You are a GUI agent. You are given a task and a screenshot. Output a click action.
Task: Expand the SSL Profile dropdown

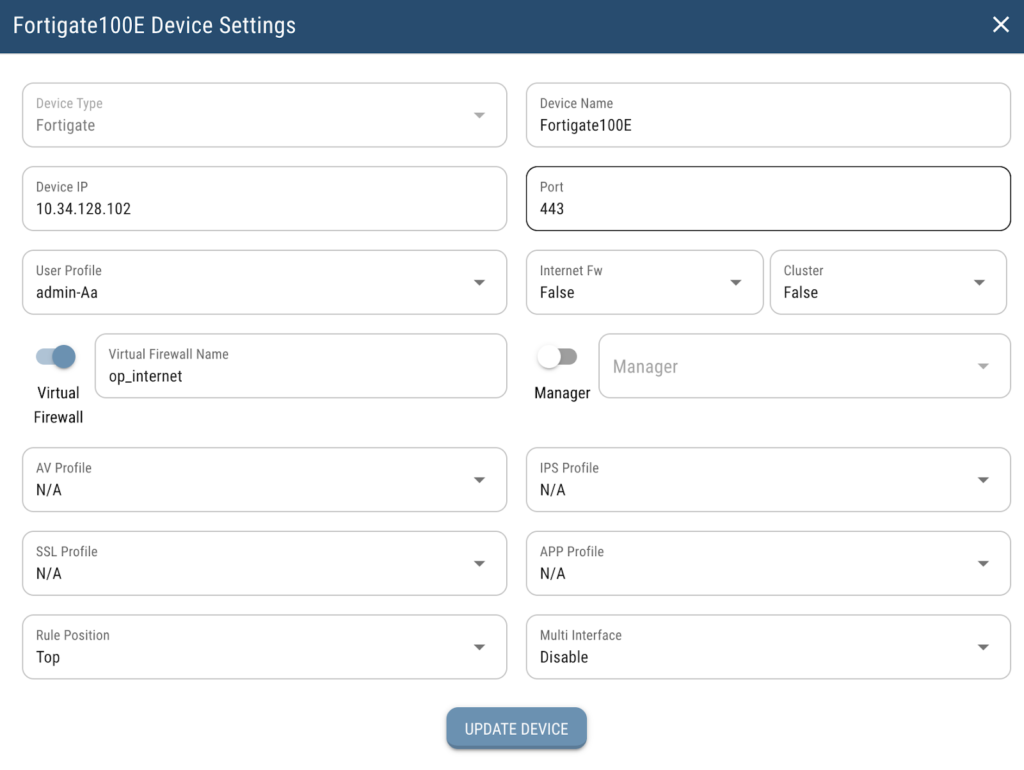264,563
